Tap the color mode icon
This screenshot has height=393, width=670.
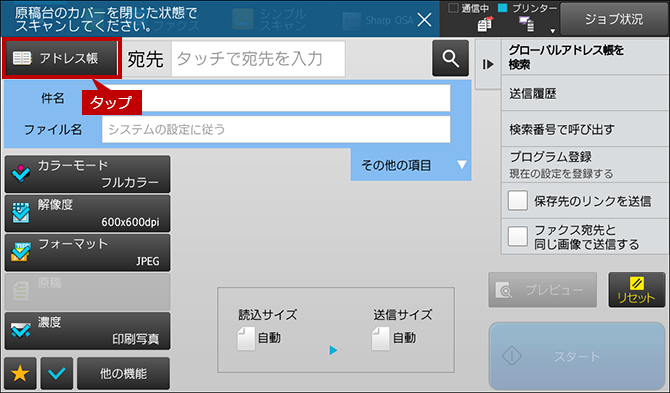click(21, 173)
